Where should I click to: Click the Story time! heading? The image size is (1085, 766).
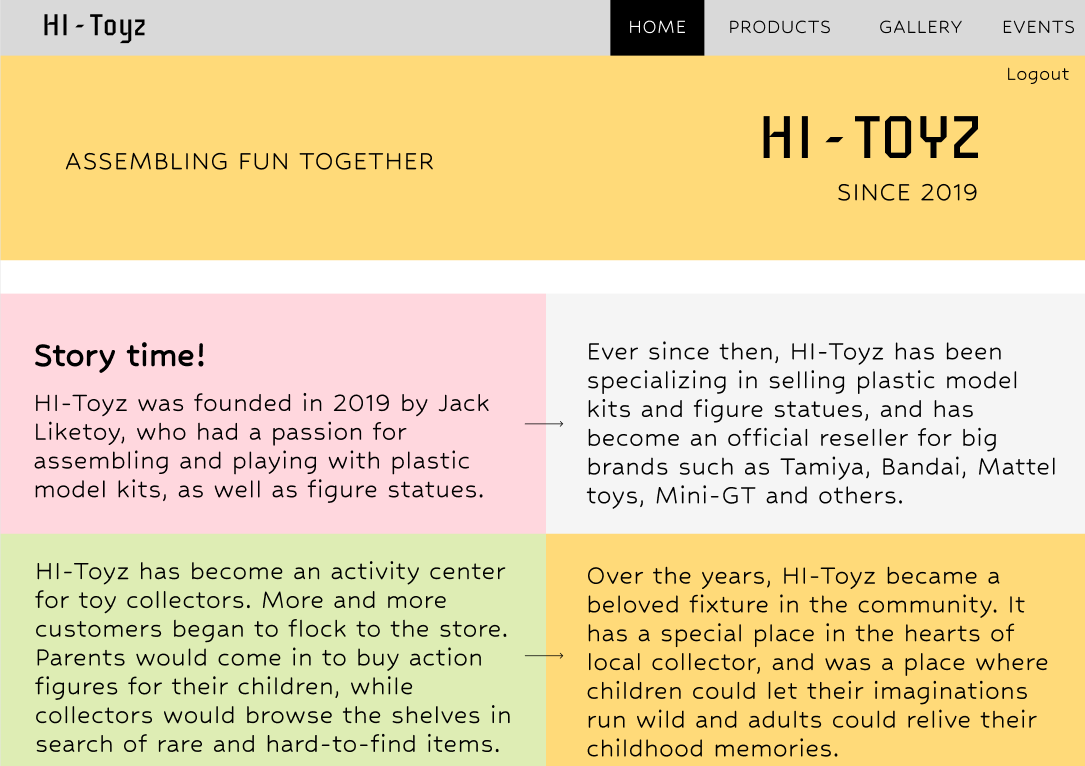tap(120, 356)
